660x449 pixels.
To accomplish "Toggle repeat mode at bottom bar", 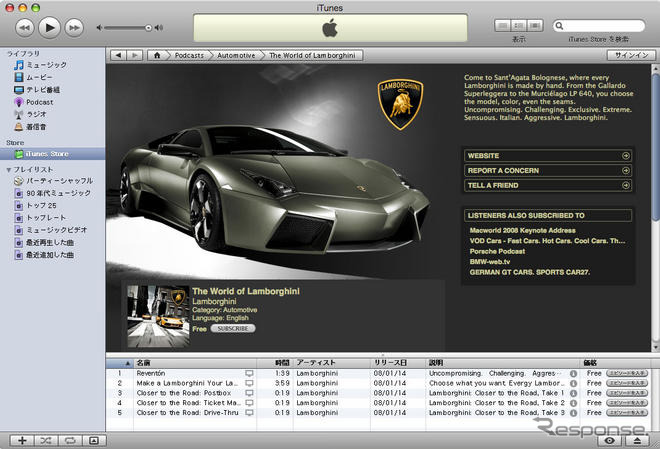I will [70, 440].
